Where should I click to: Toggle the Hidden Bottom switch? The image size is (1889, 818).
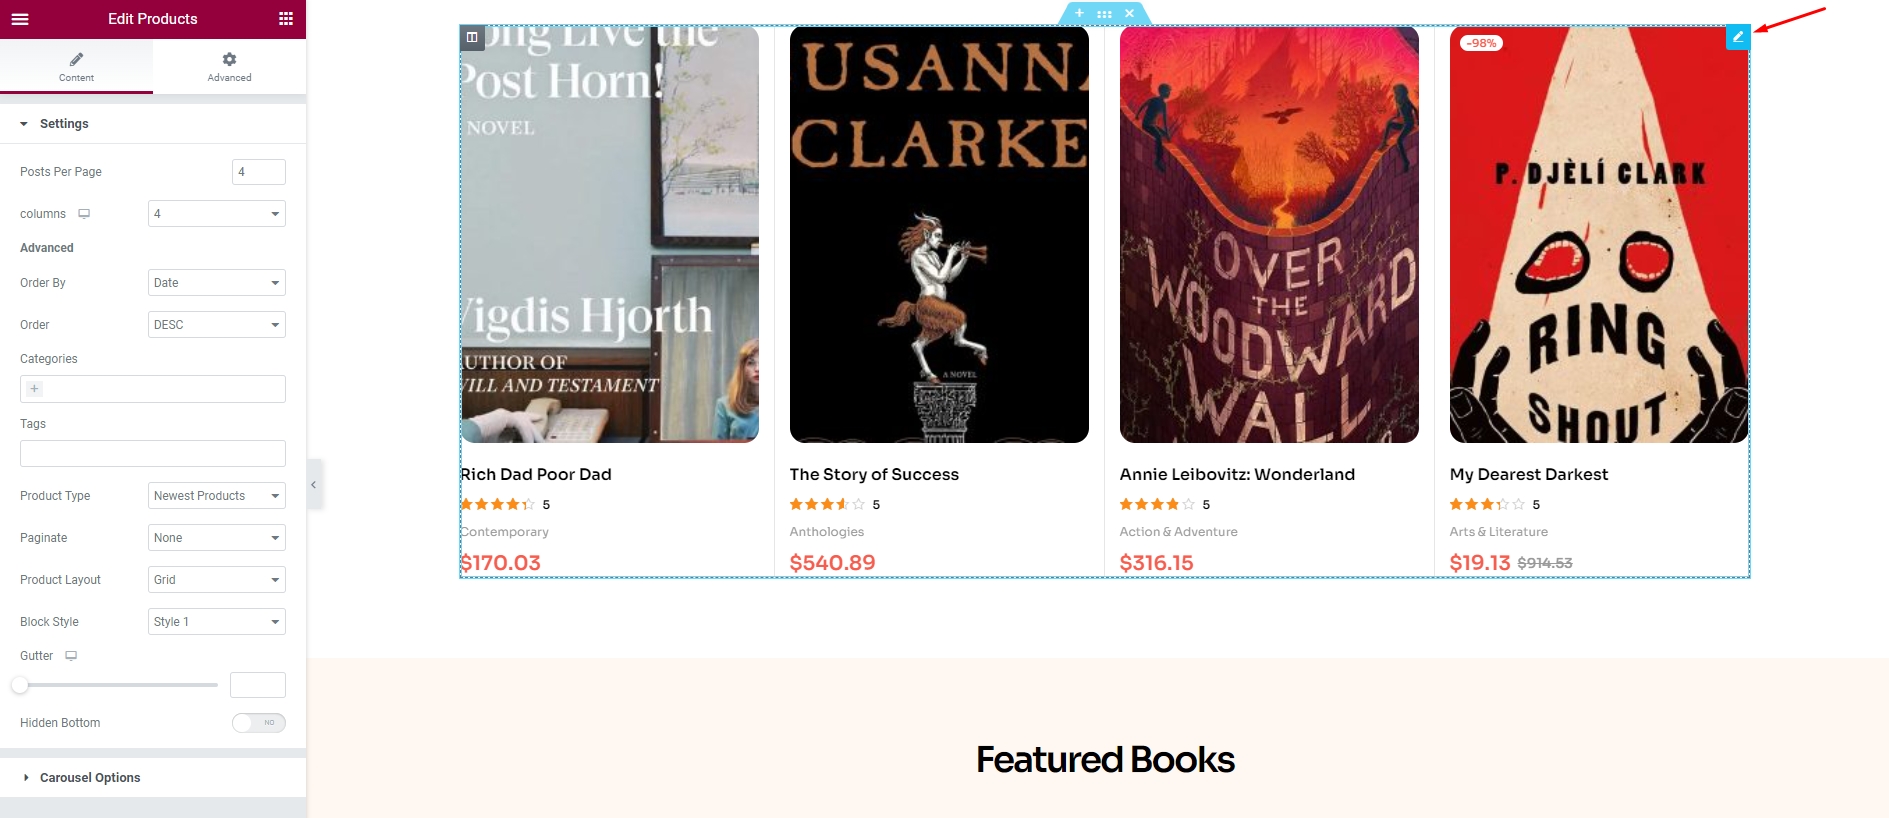pos(259,723)
